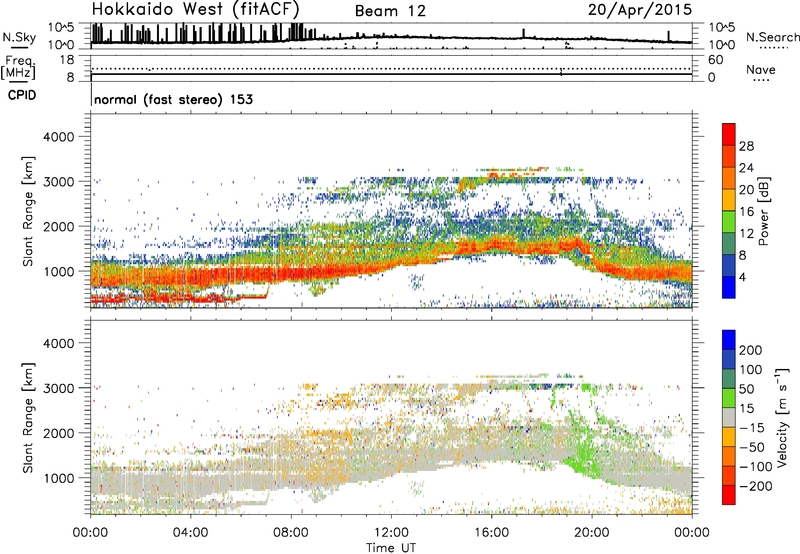Viewport: 800px width, 554px height.
Task: Click 'Slant Range [km]' label of power panel
Action: click(x=28, y=211)
